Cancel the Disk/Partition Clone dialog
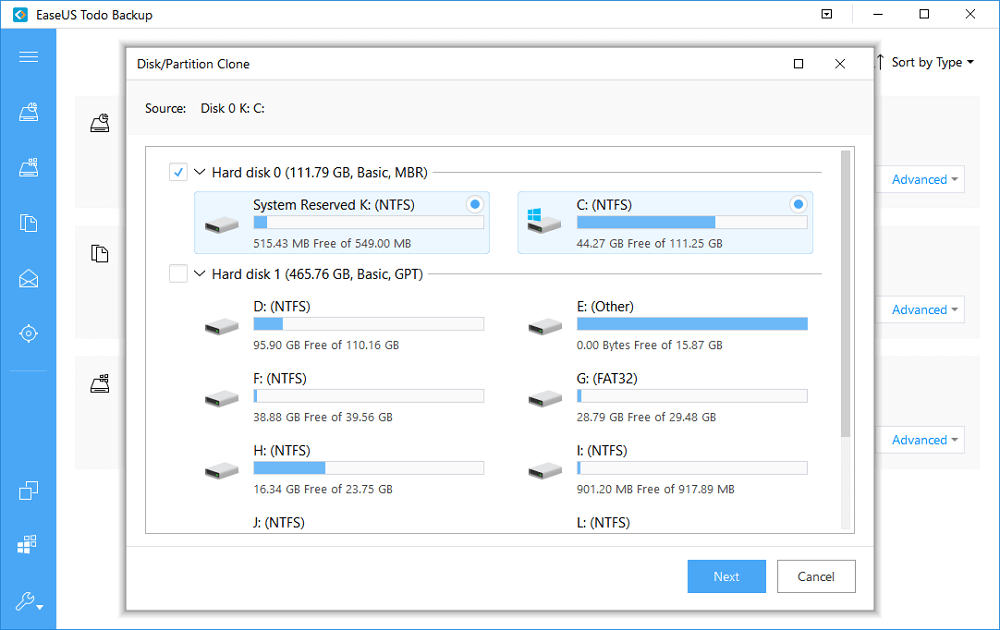This screenshot has width=1000, height=630. [816, 576]
